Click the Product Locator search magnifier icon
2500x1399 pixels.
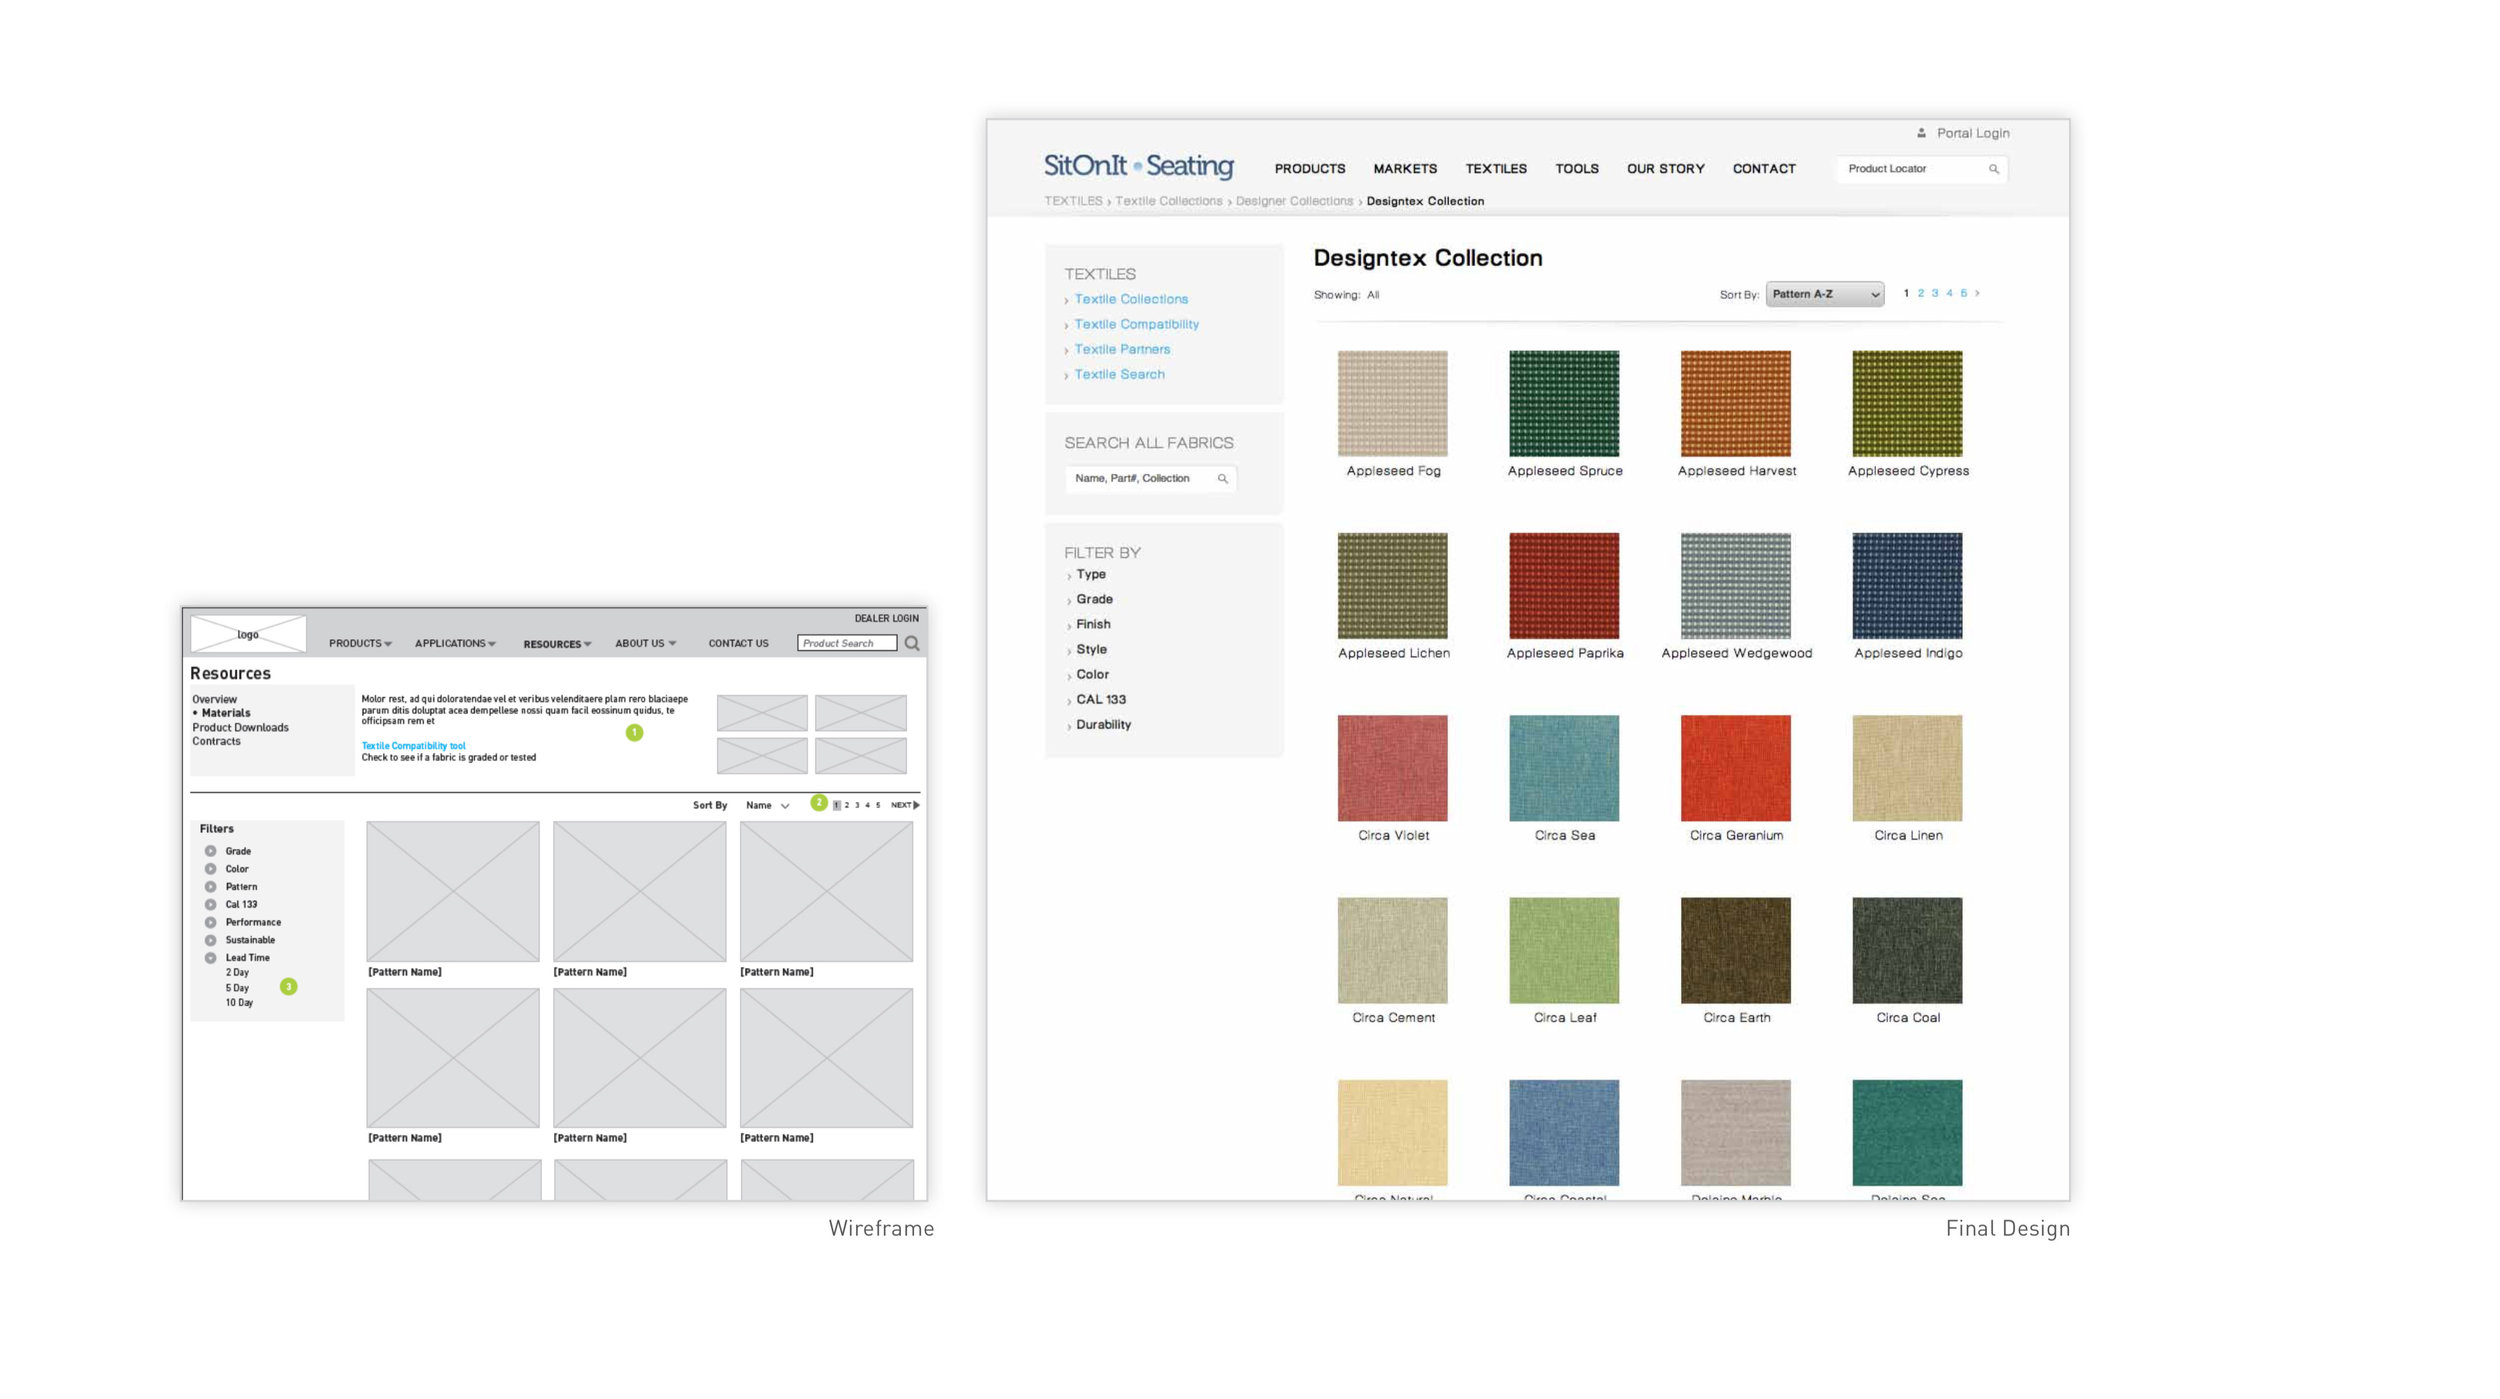tap(1993, 169)
